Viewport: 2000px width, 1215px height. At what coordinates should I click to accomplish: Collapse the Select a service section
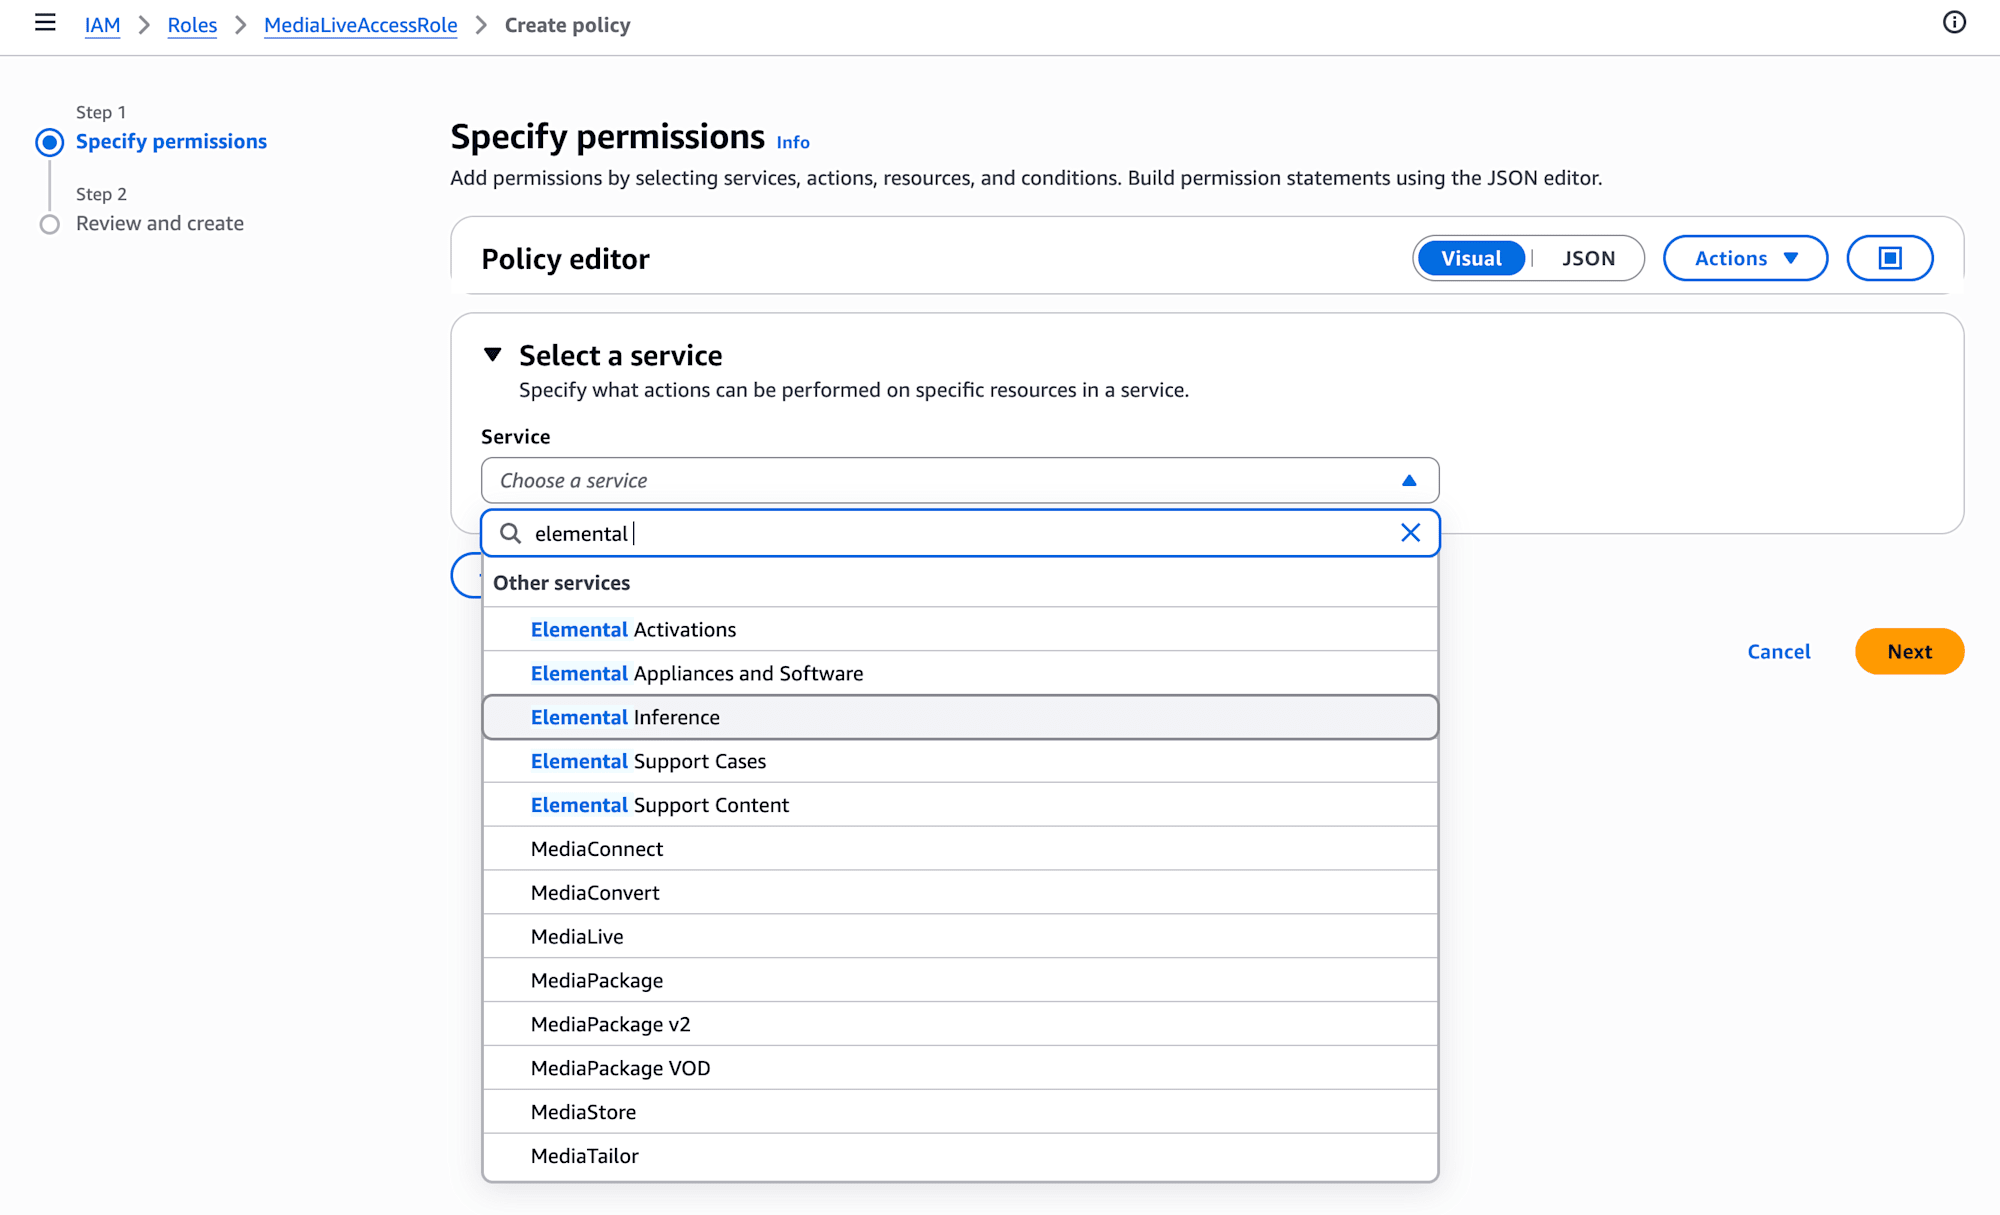click(x=493, y=355)
